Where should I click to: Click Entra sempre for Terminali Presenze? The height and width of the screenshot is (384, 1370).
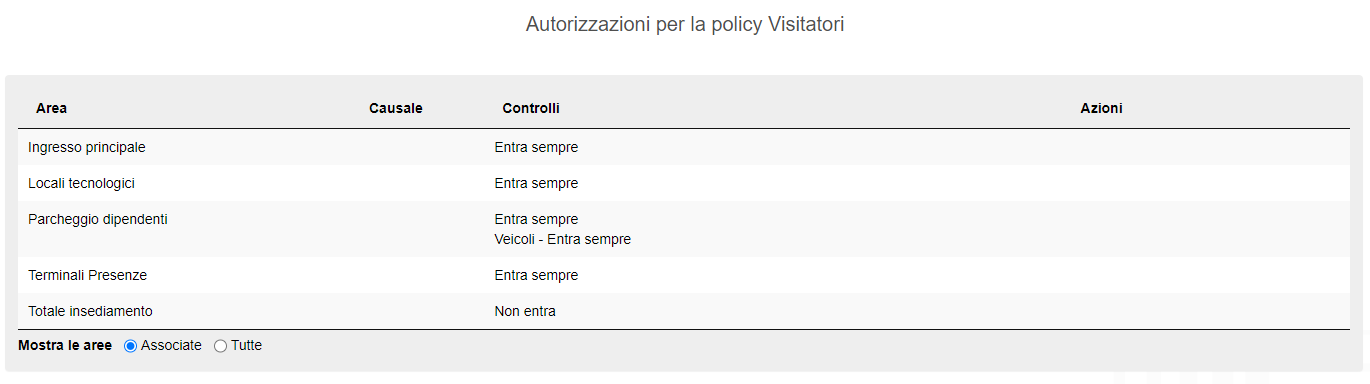click(536, 275)
